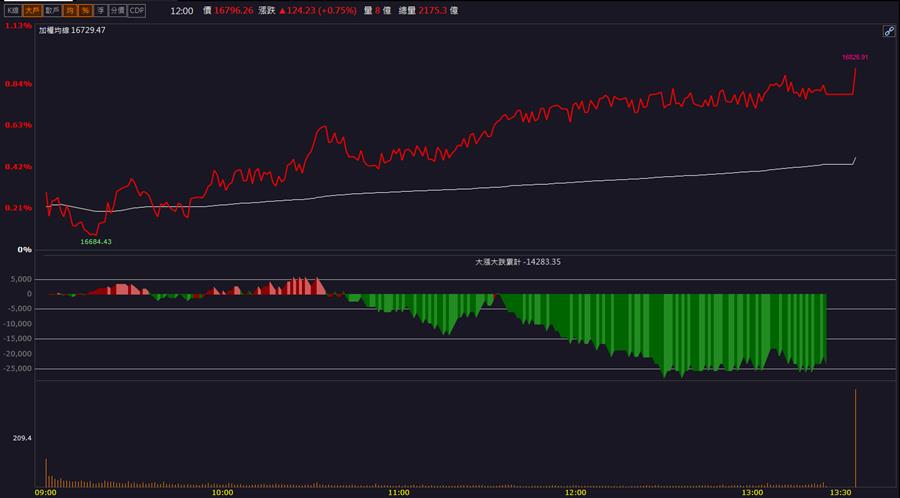Click the tall closing volume bar
This screenshot has height=498, width=900.
pyautogui.click(x=855, y=438)
